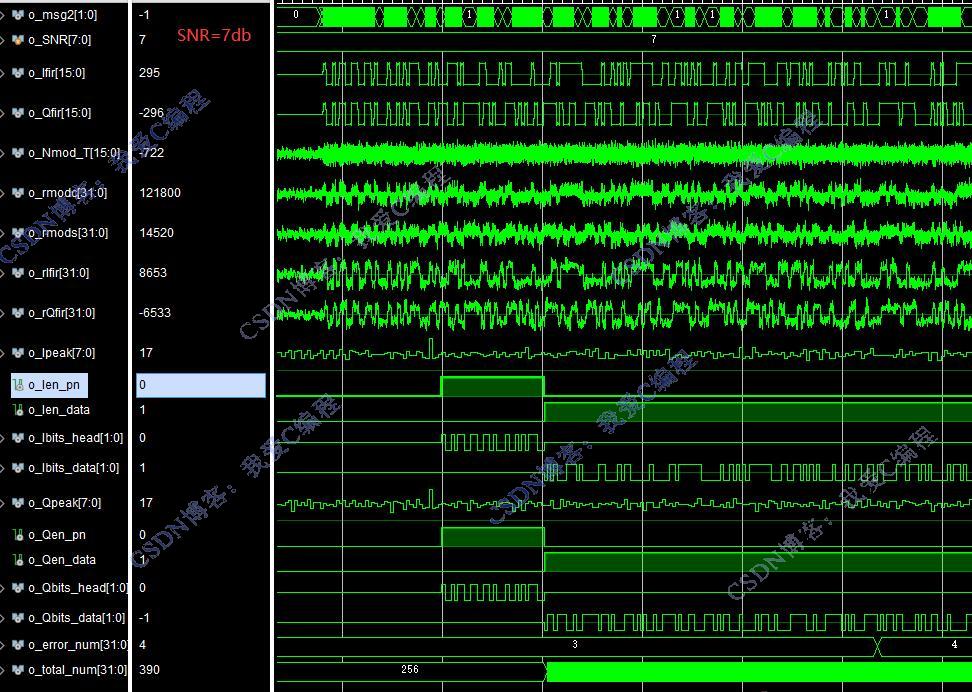
Task: Click the o_Ipeak[7:0] bus icon
Action: click(18, 353)
